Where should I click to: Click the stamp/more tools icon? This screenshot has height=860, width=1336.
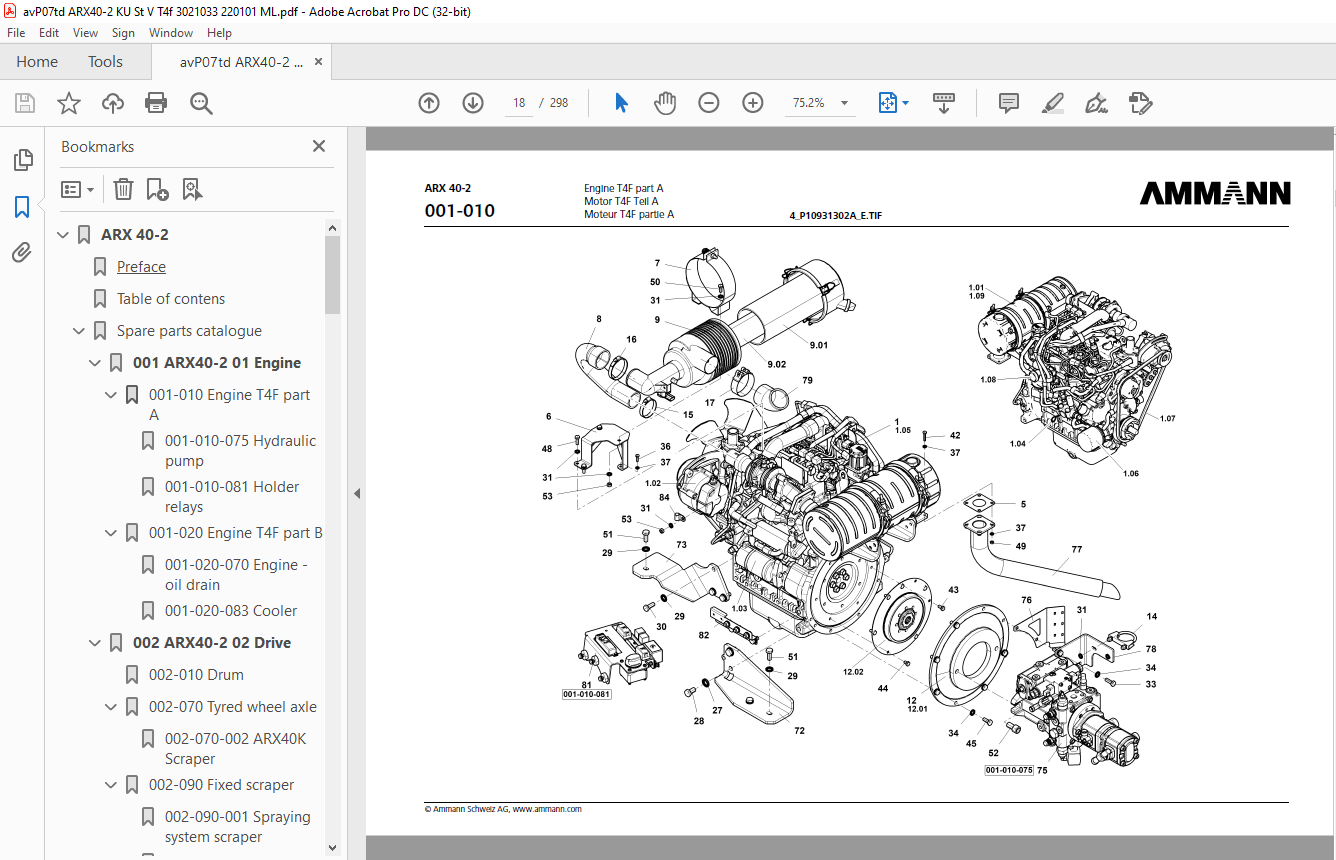[1140, 103]
